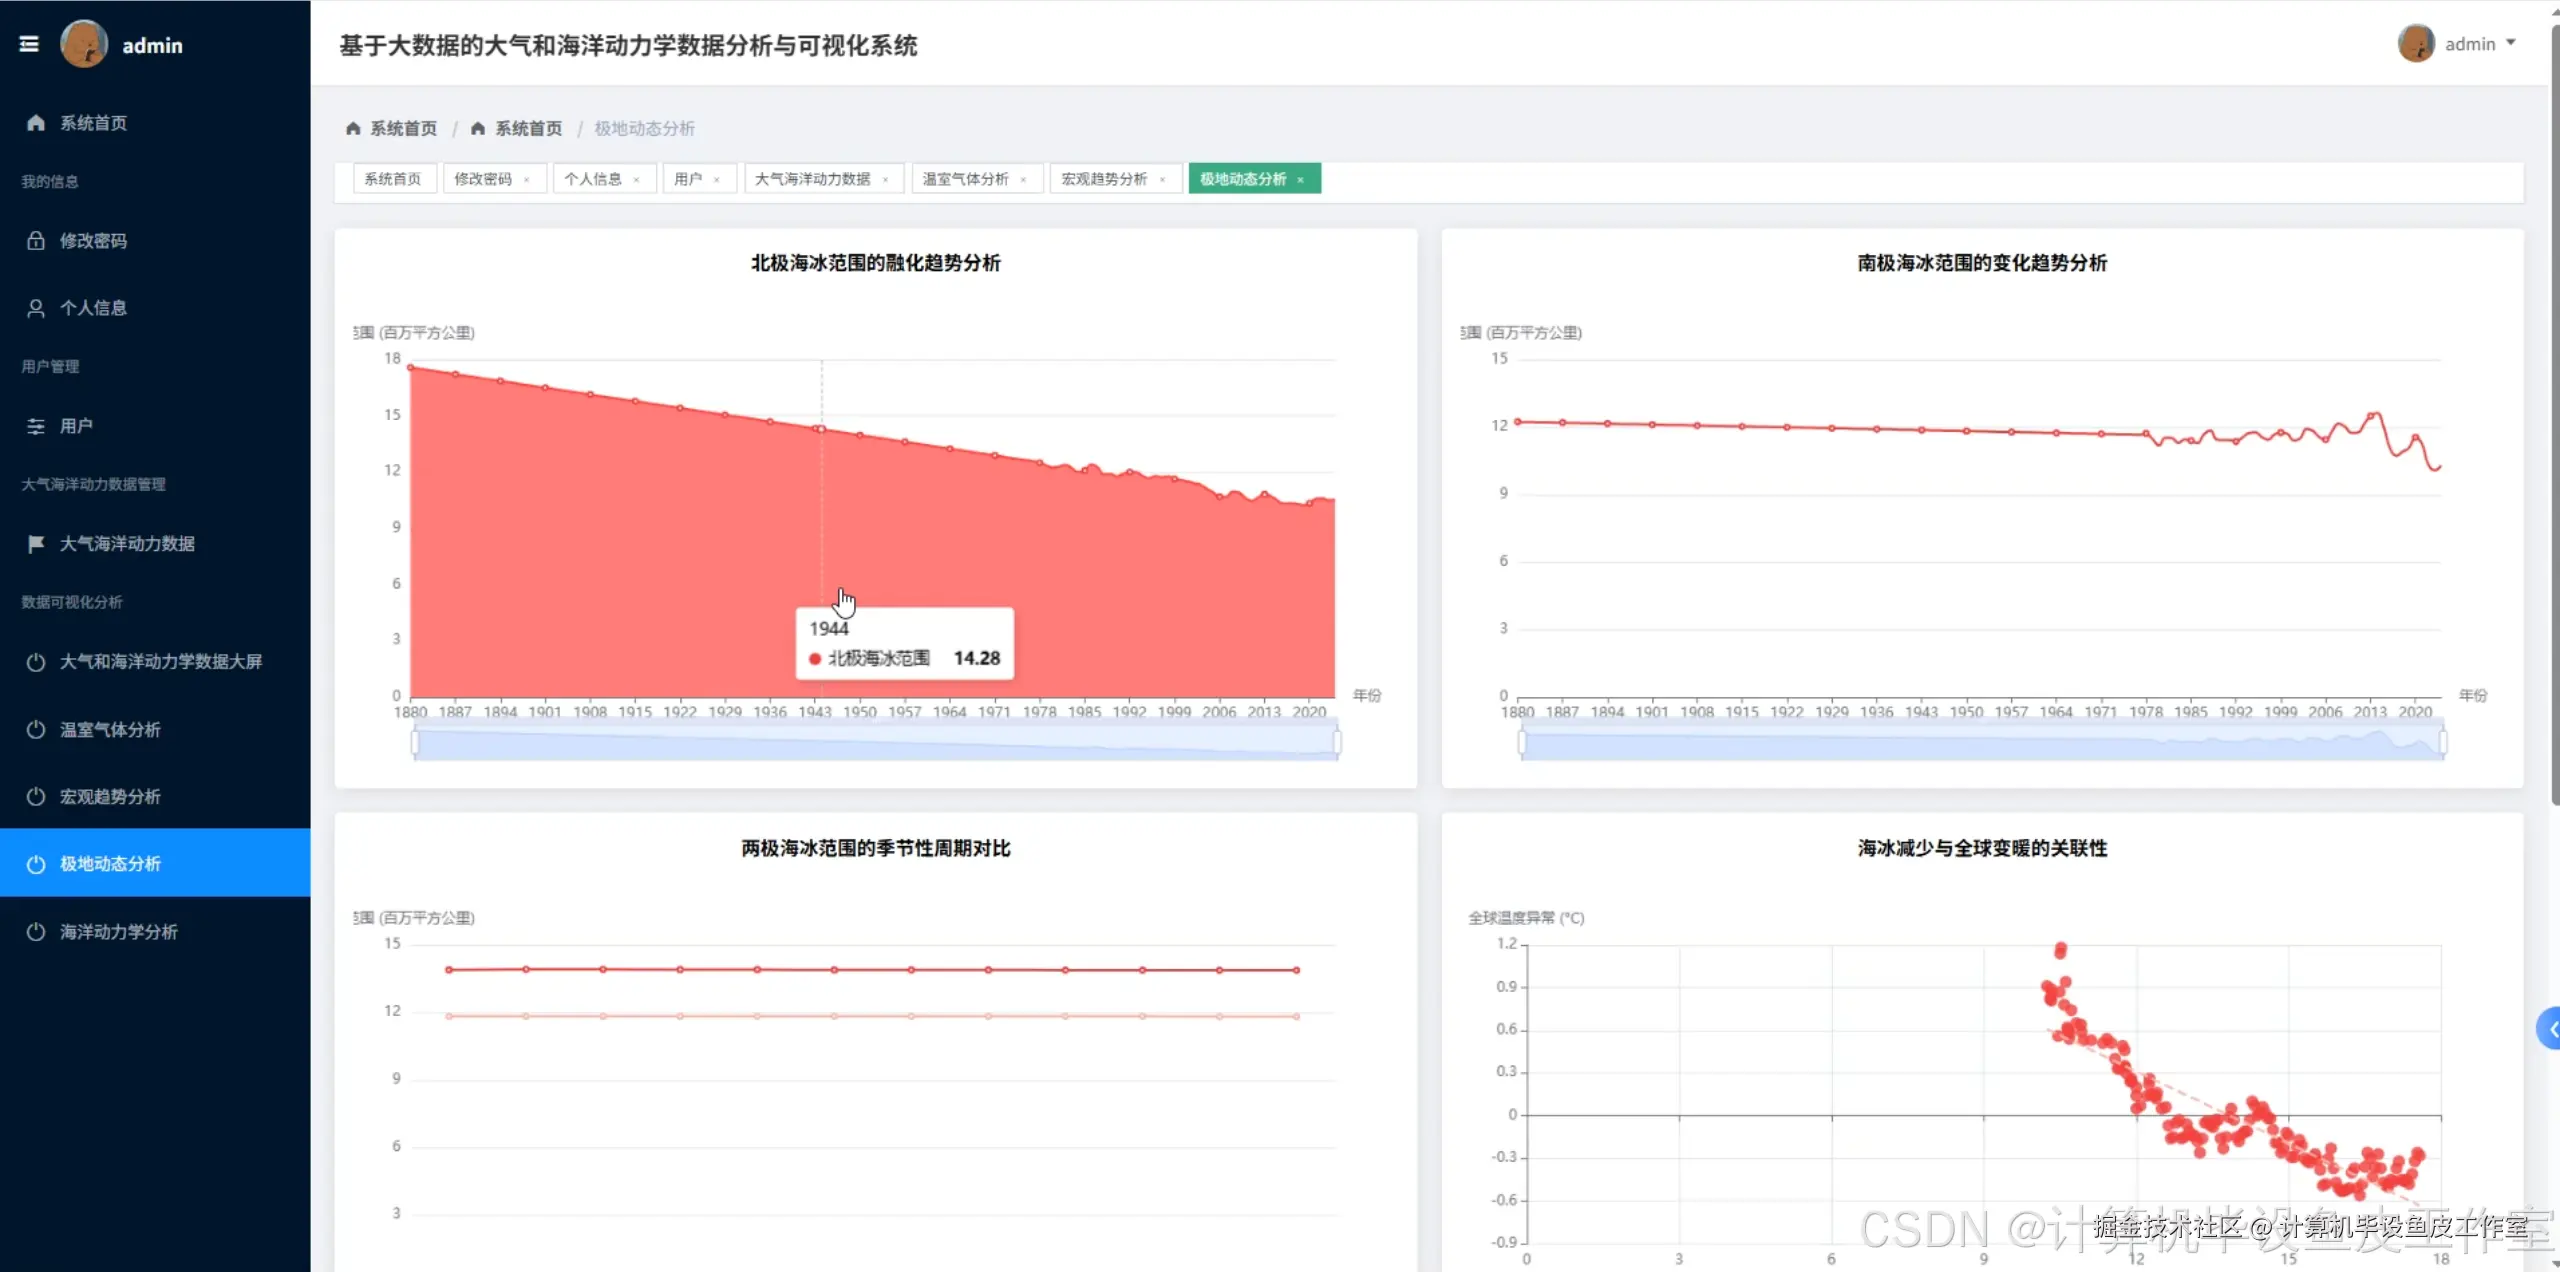Switch to the 宏观趋势分析 tab
Screen dimensions: 2560x1272
(1104, 179)
